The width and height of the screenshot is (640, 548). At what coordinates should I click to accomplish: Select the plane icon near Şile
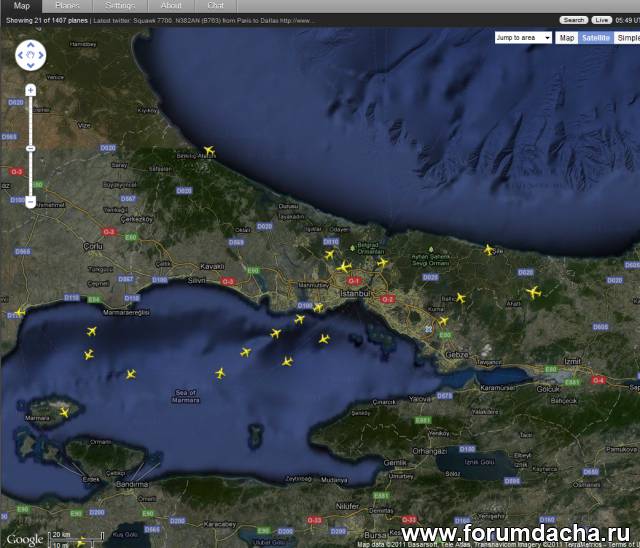click(488, 250)
